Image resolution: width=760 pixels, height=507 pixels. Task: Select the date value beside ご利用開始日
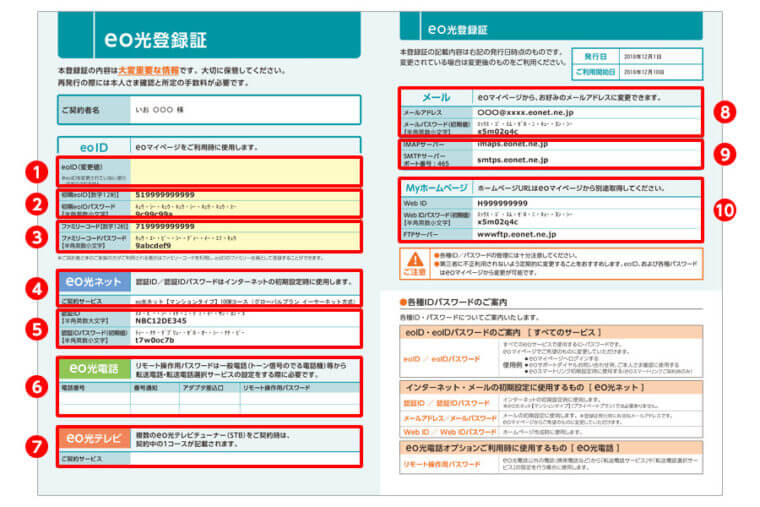pyautogui.click(x=644, y=72)
